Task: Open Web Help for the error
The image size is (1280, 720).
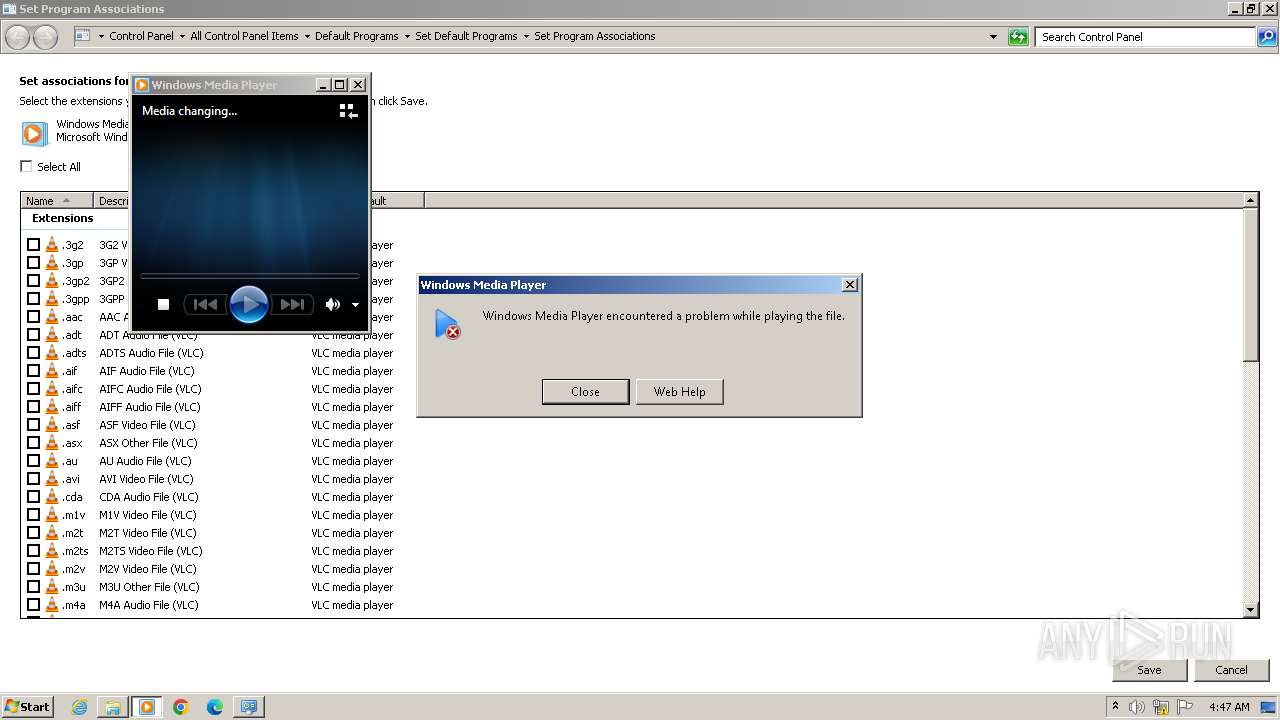Action: coord(679,392)
